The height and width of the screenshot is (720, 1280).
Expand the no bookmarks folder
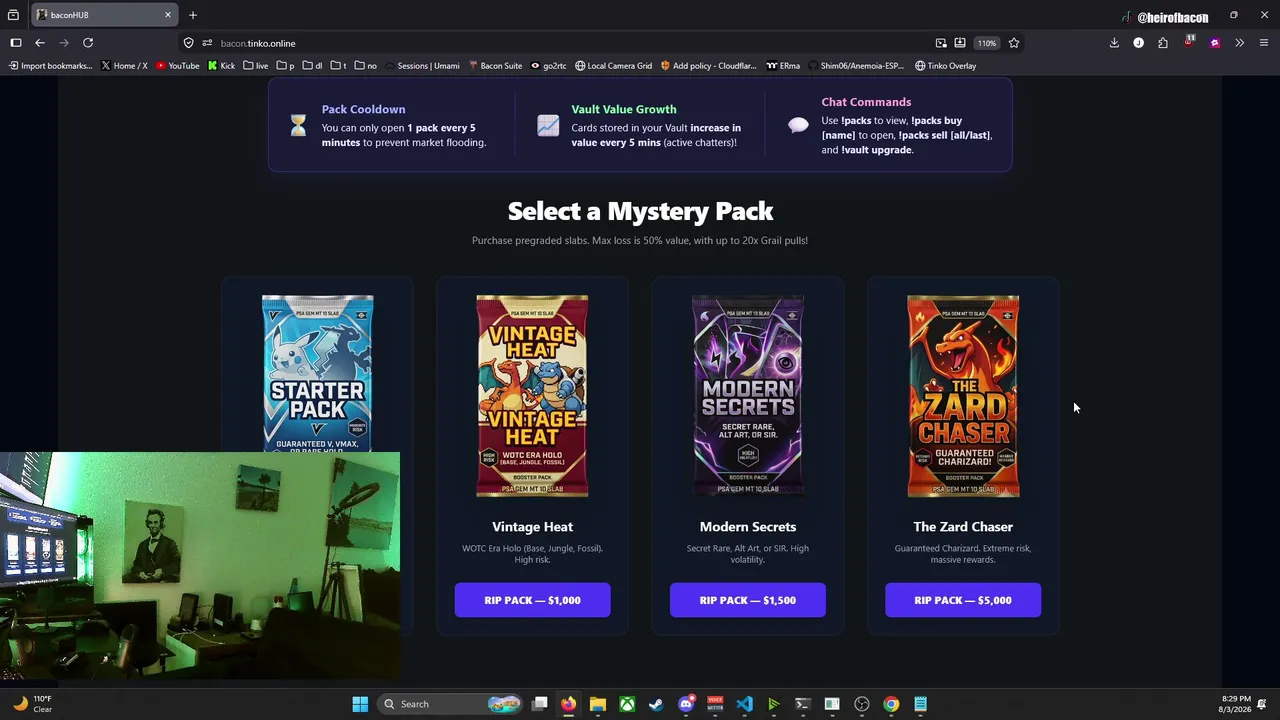[x=365, y=66]
